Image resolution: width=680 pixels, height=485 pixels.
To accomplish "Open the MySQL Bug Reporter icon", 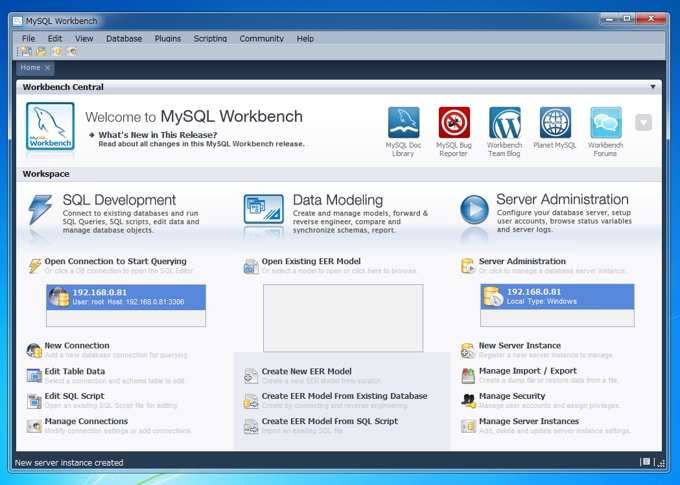I will [454, 123].
